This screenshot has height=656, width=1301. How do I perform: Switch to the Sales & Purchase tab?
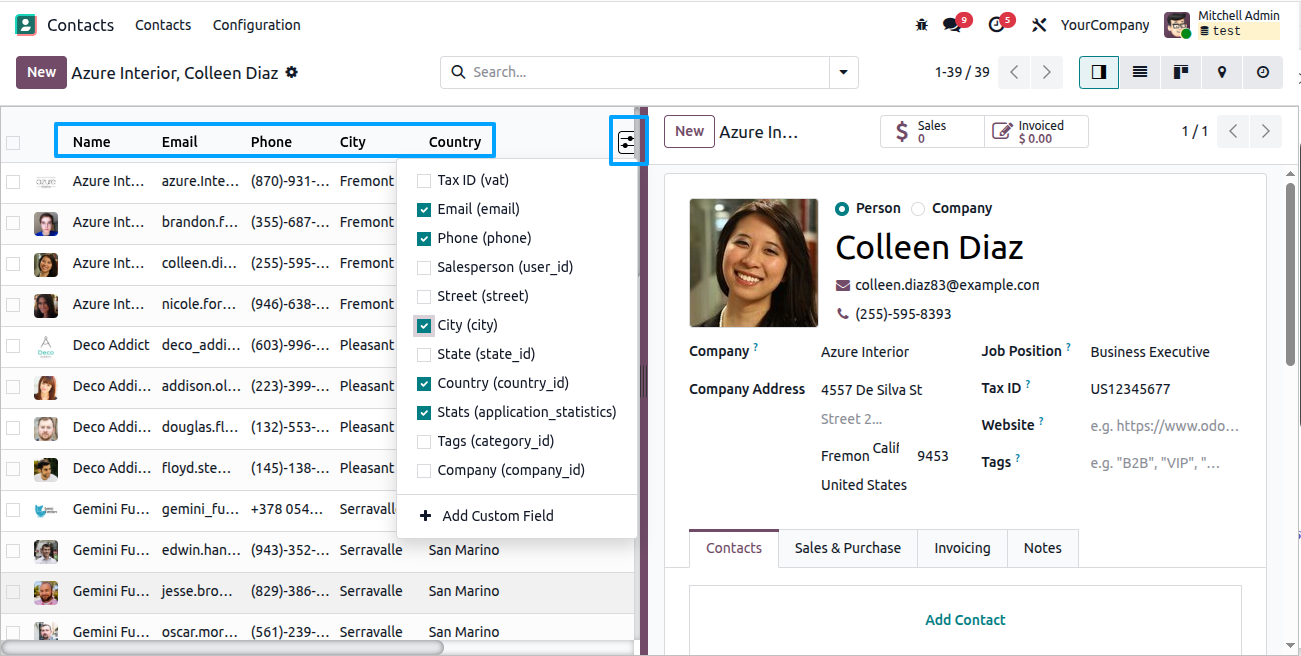point(848,548)
